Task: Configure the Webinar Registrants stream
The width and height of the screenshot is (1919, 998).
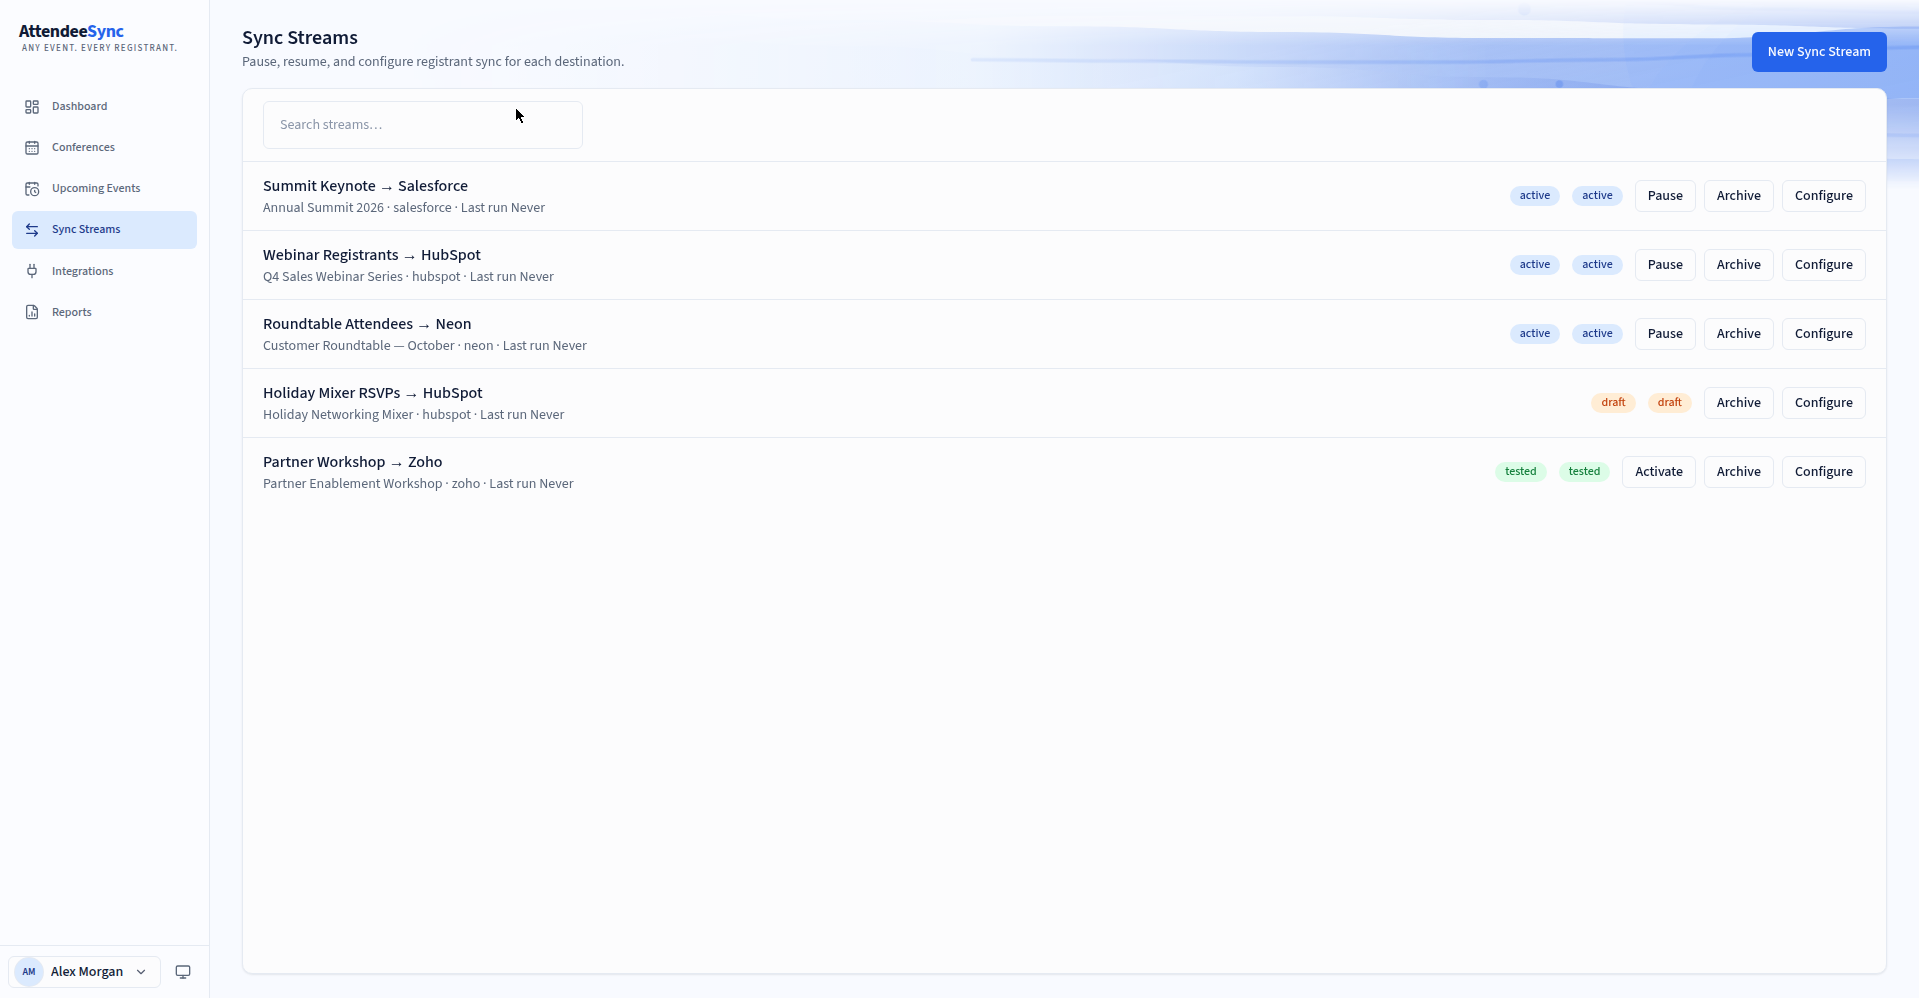Action: click(1824, 265)
